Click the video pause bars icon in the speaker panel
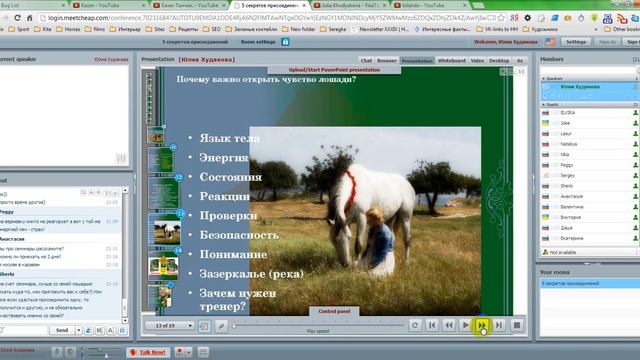The width and height of the screenshot is (640, 360). 121,158
